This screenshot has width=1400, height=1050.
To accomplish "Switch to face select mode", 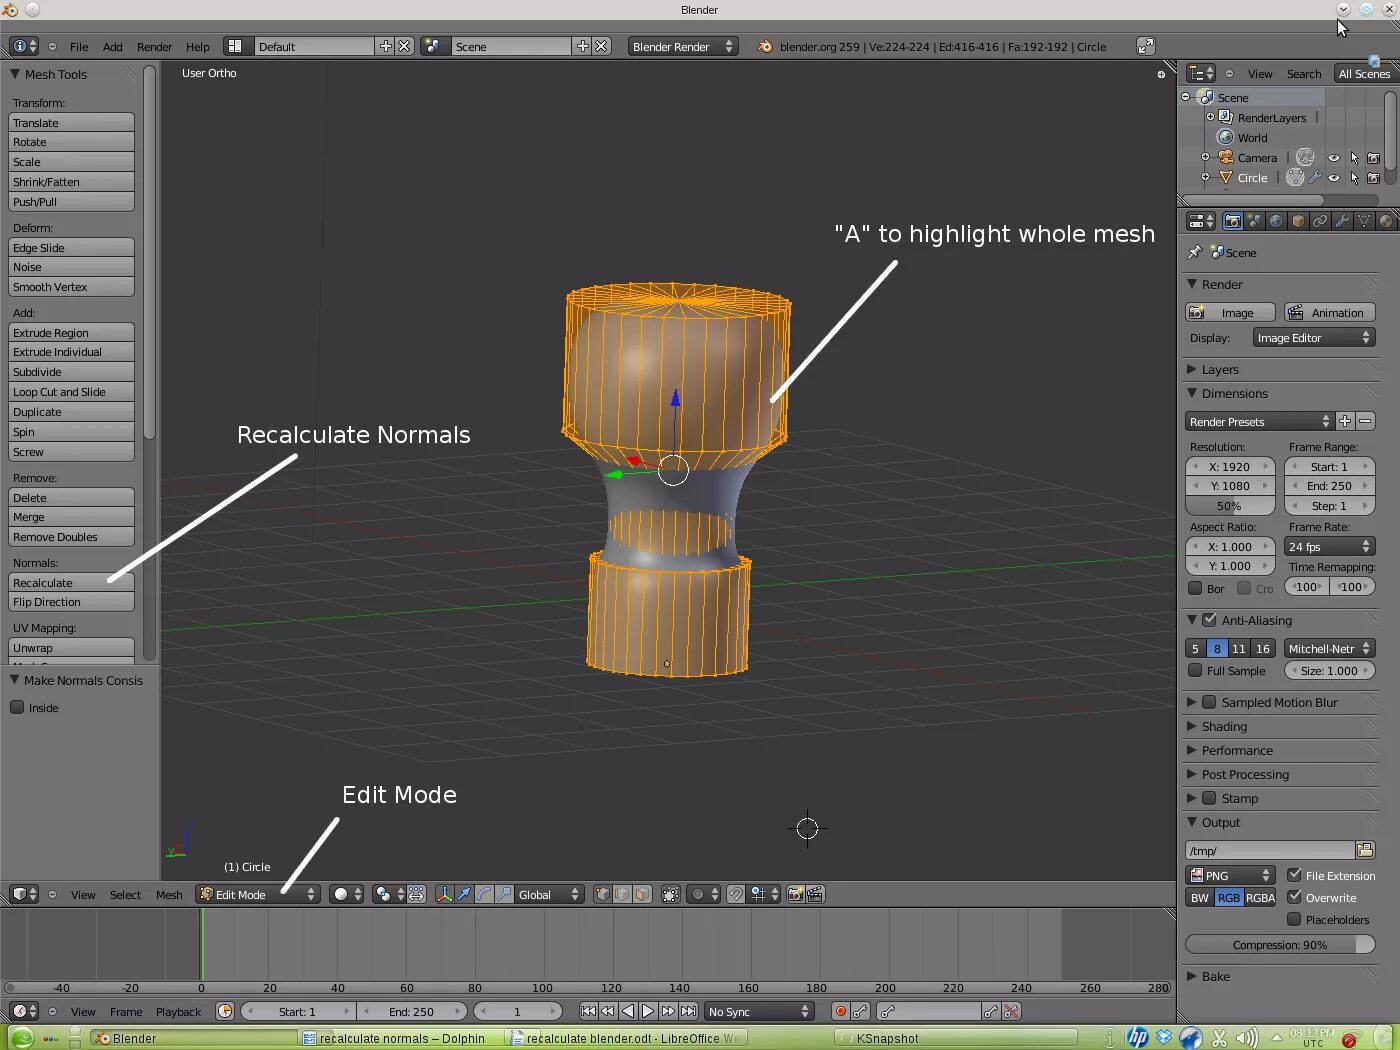I will click(642, 894).
